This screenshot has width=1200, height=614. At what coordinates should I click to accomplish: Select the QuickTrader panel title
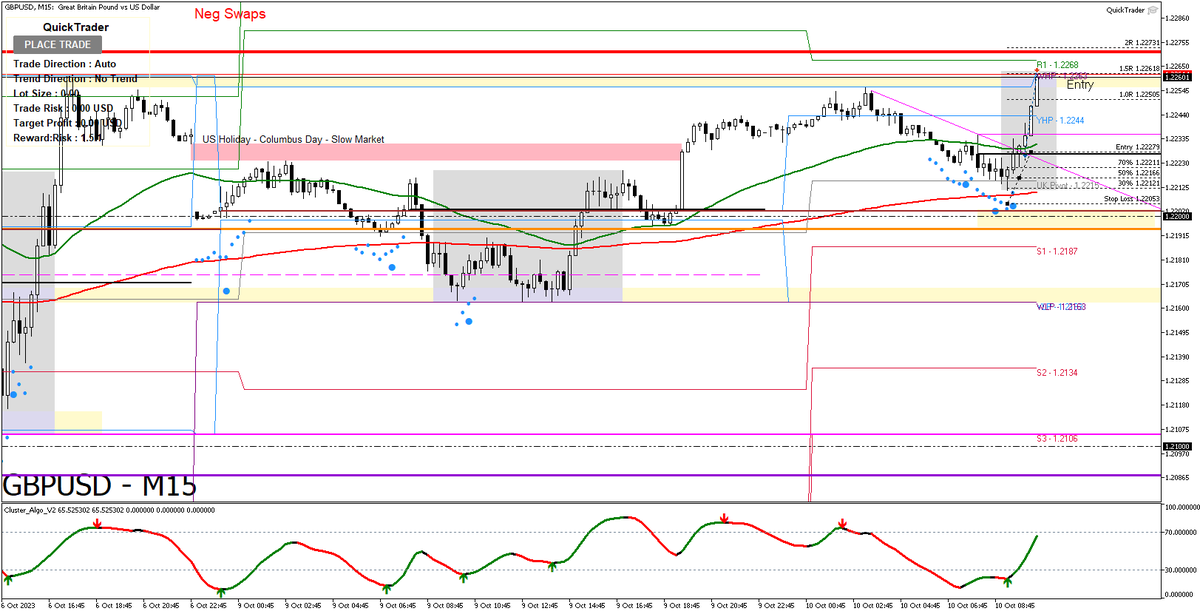(76, 27)
